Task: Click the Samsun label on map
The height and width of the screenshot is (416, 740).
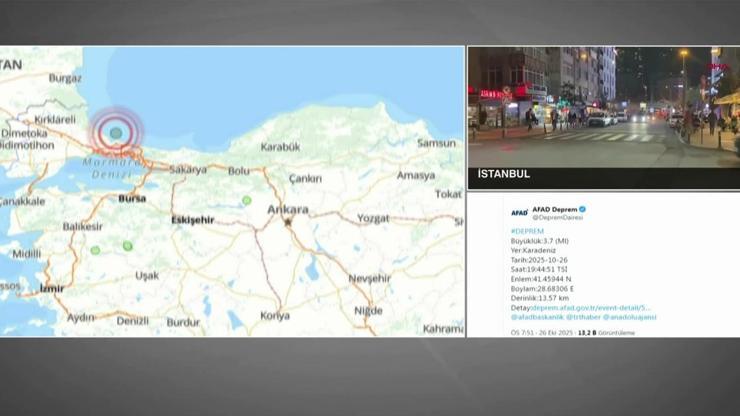Action: [436, 143]
